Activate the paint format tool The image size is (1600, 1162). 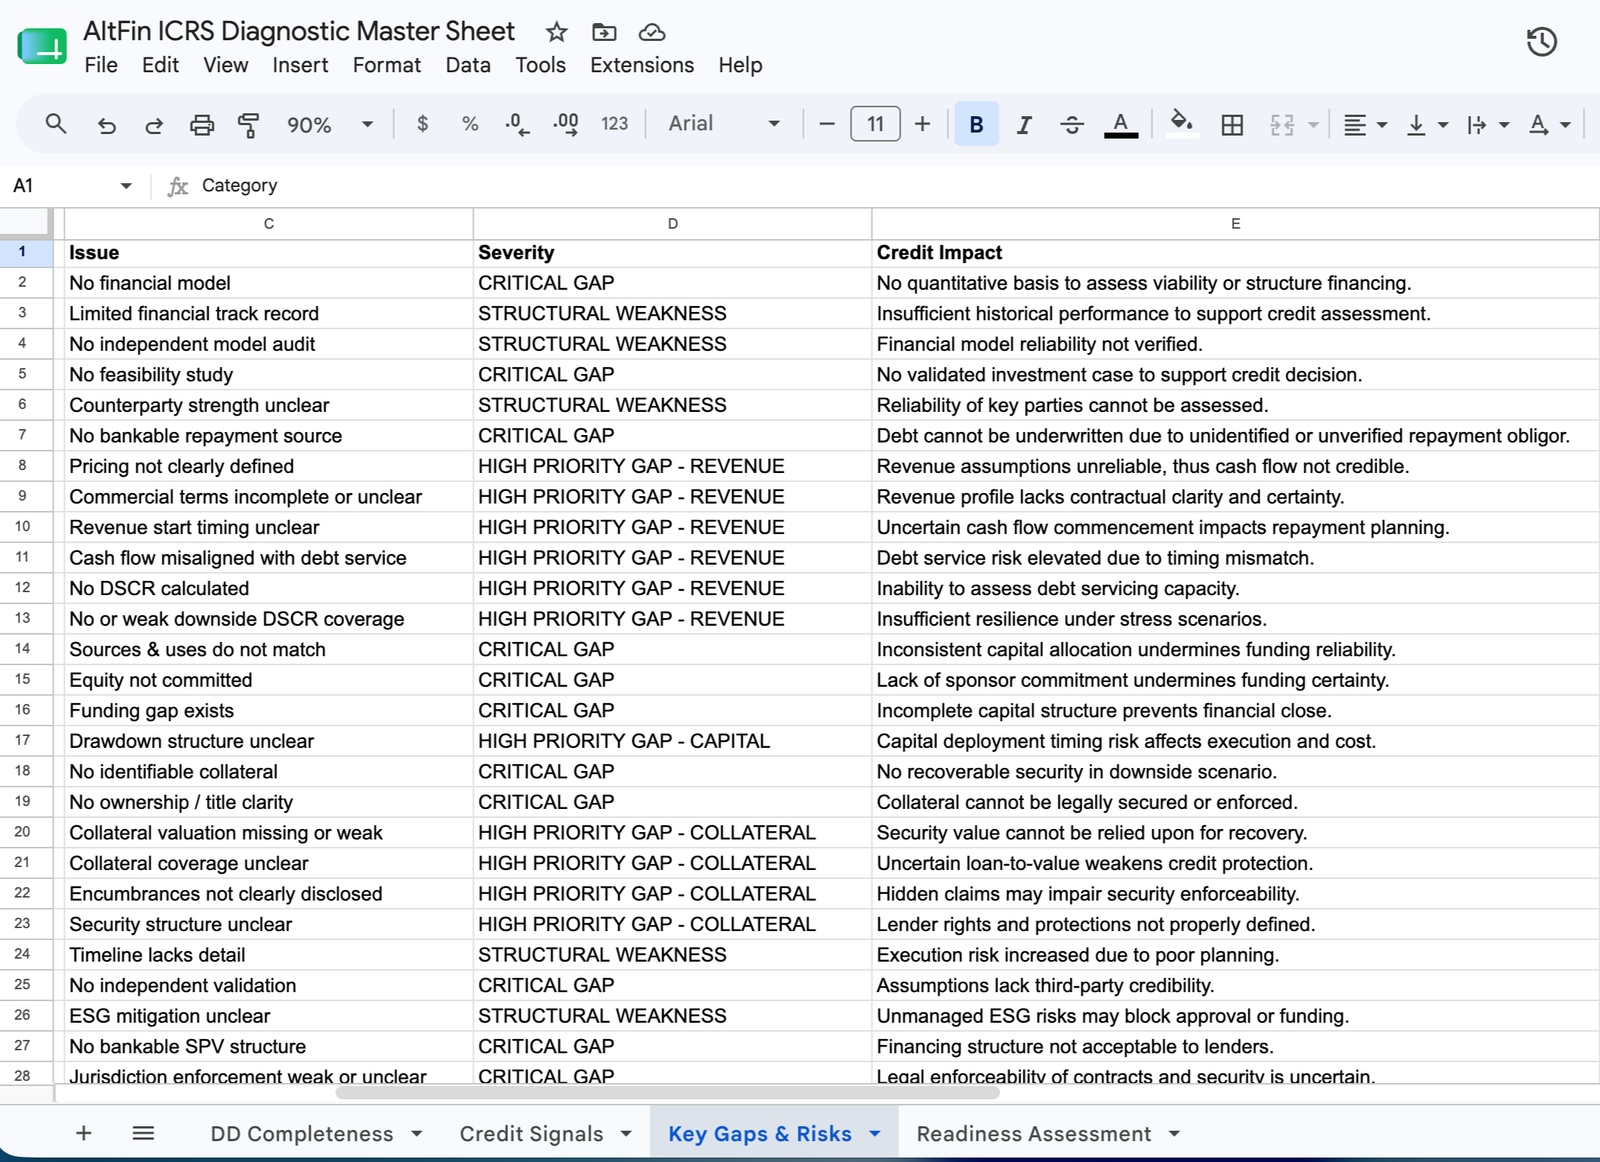(x=249, y=124)
